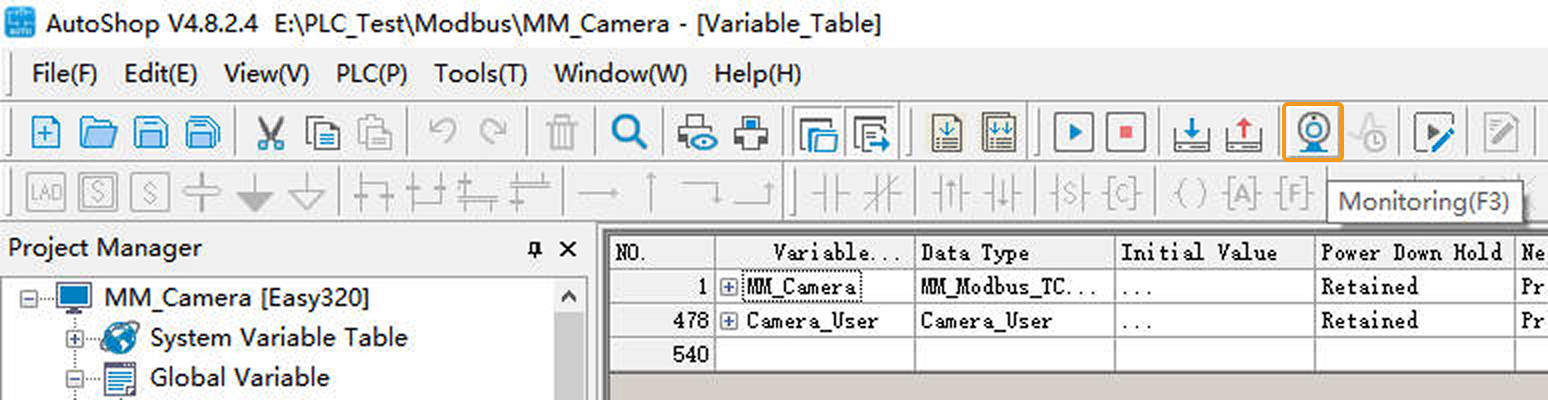Click the Download to PLC icon
Image resolution: width=1548 pixels, height=400 pixels.
click(1191, 132)
